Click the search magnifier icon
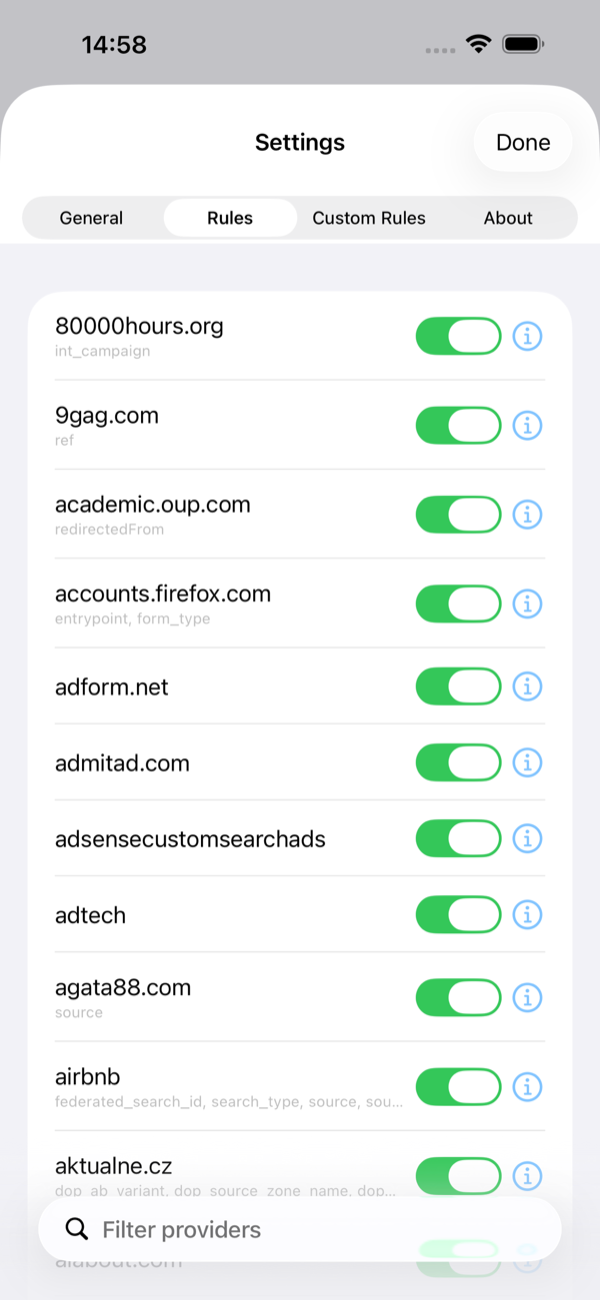Screen dimensions: 600x1300 pos(76,1229)
